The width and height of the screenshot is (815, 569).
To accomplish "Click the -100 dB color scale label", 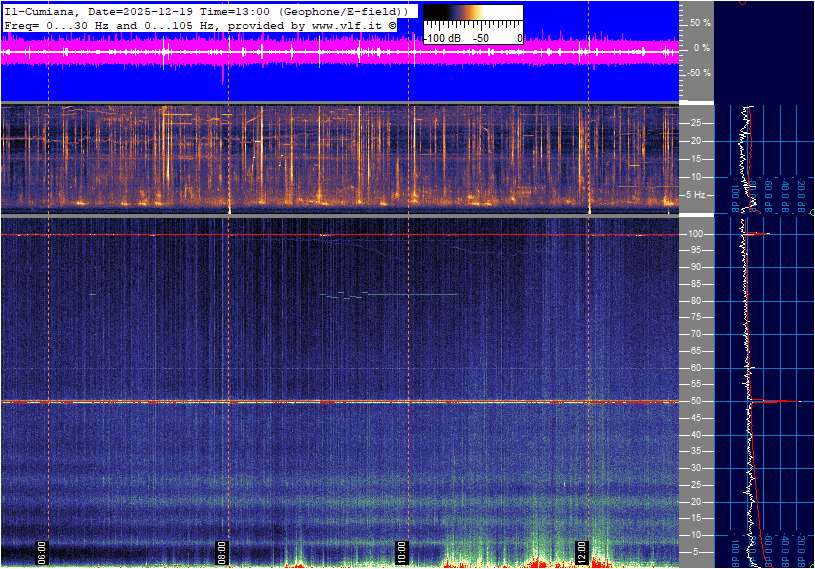I will [441, 38].
